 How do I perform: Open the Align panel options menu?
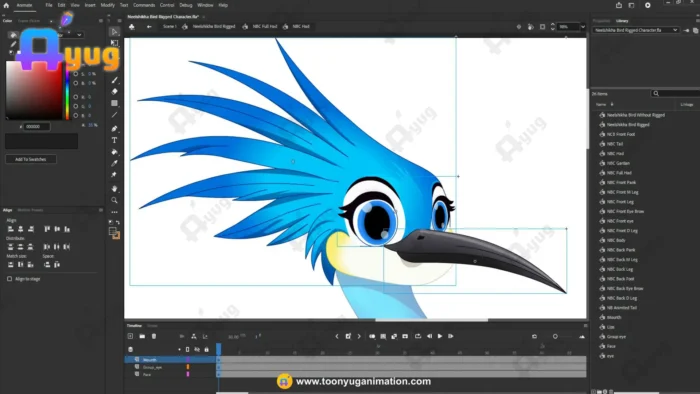100,210
